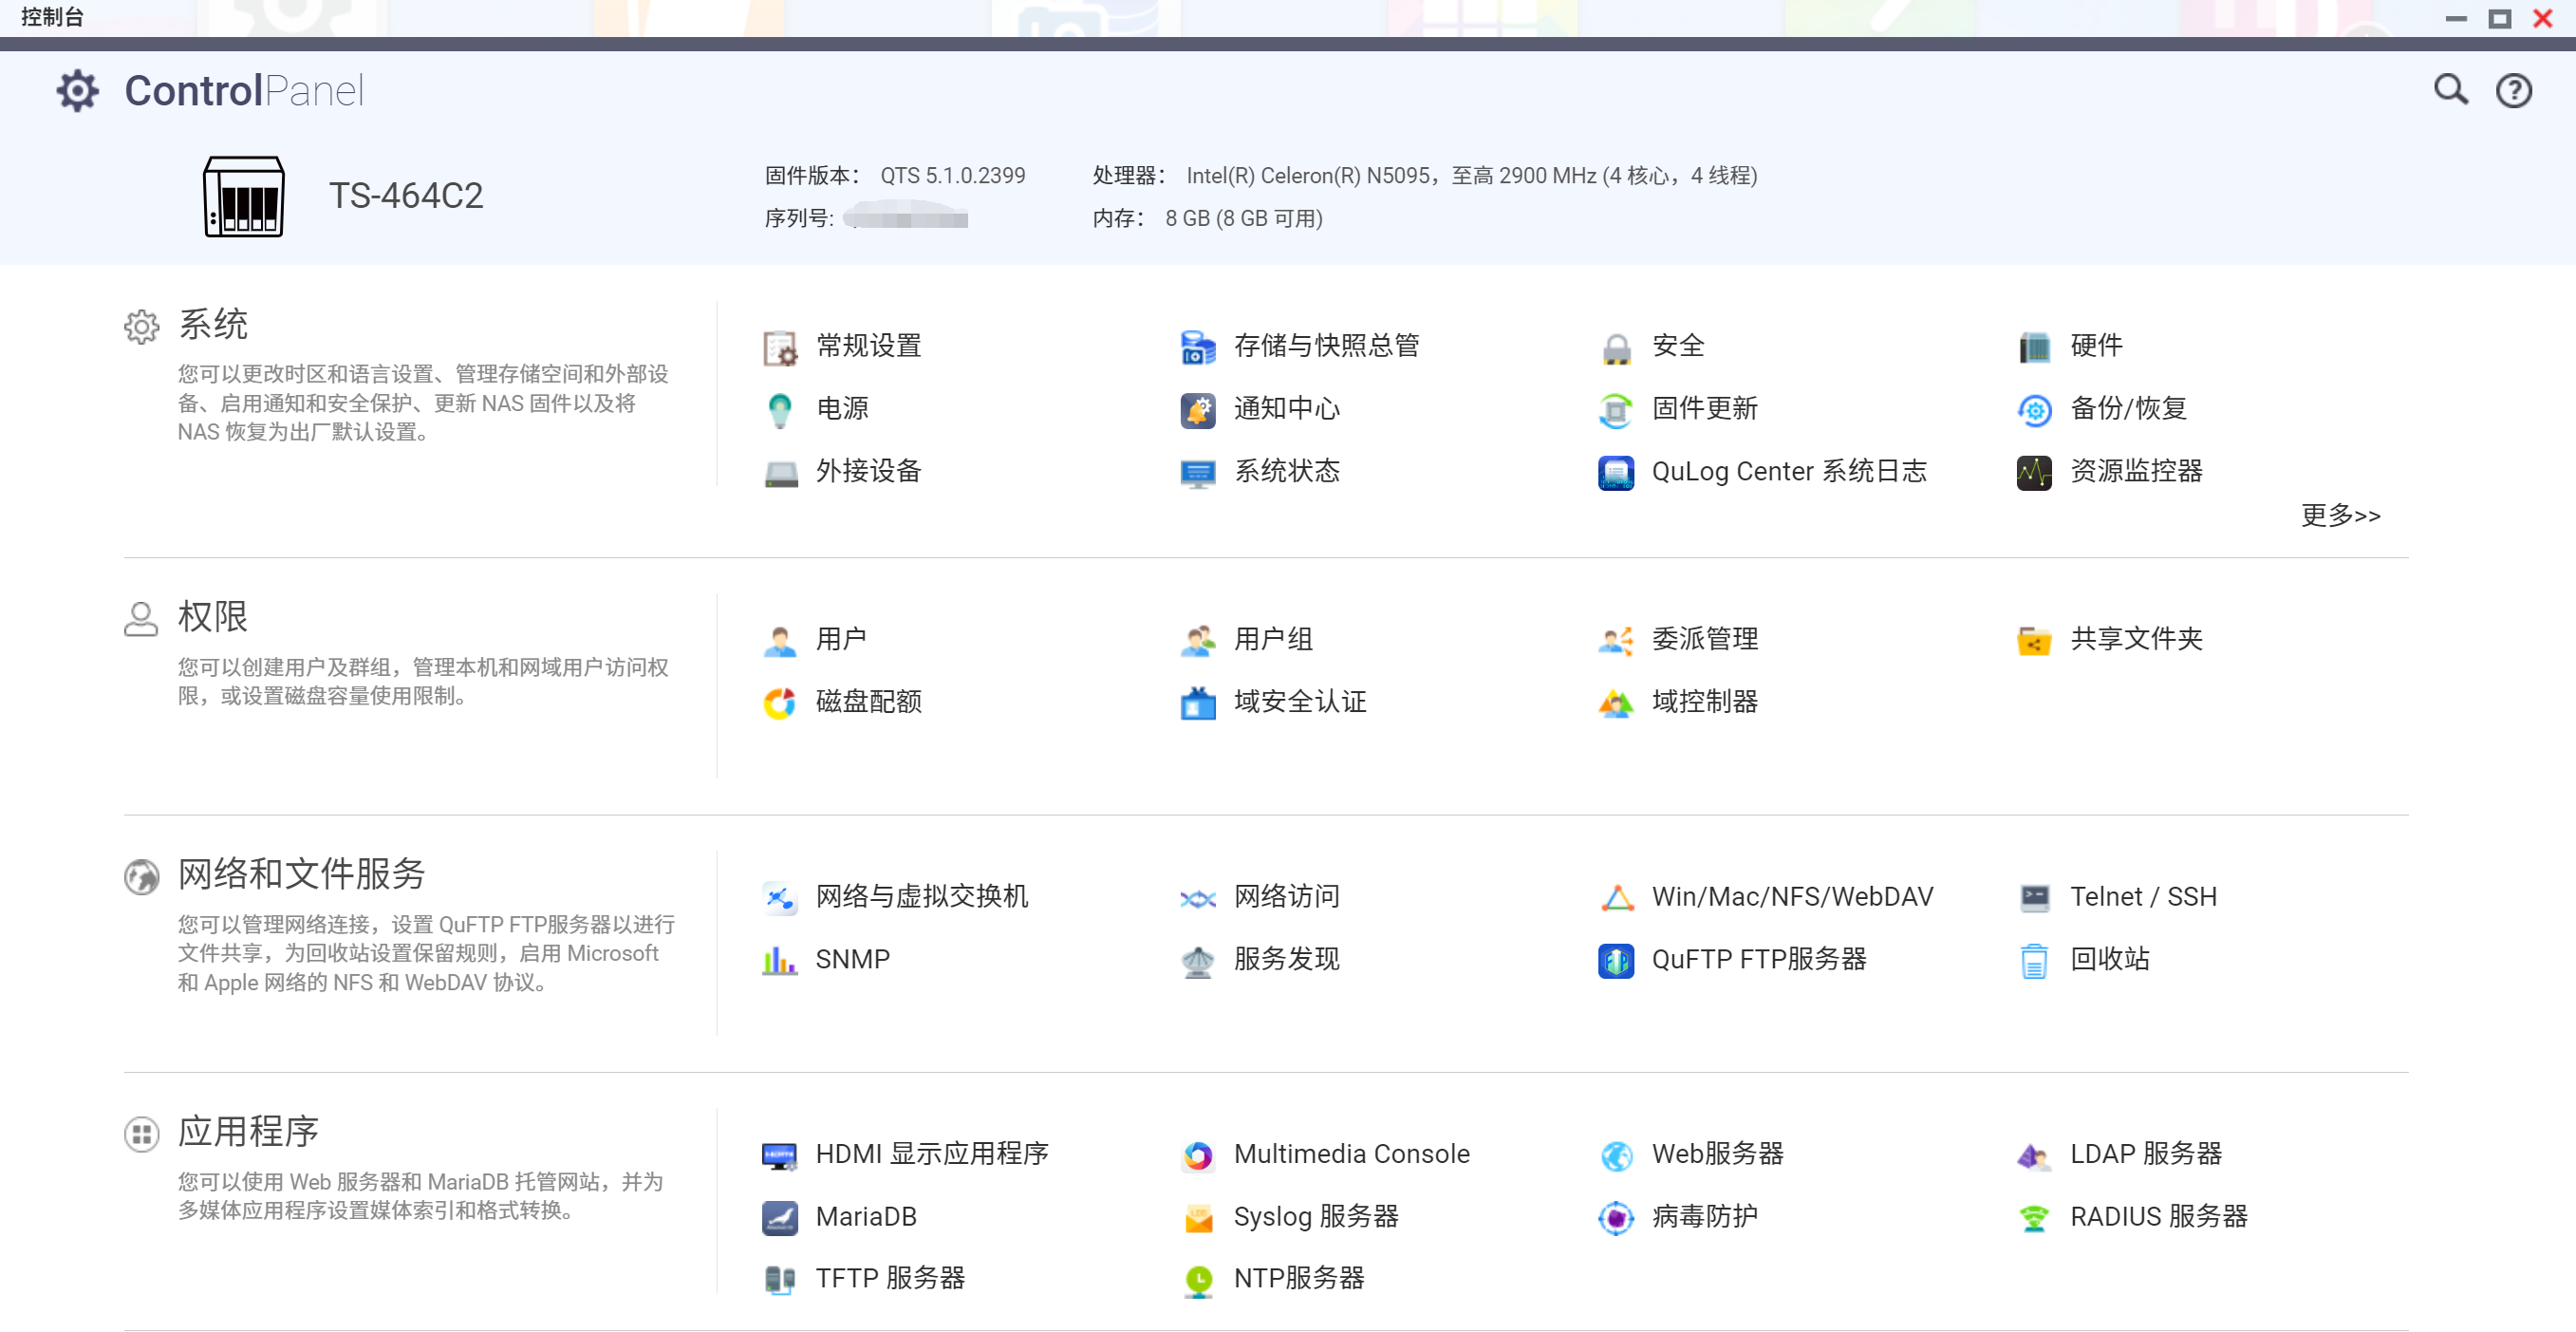Open the Shared Folders (共享文件夹) icon

click(x=2033, y=640)
